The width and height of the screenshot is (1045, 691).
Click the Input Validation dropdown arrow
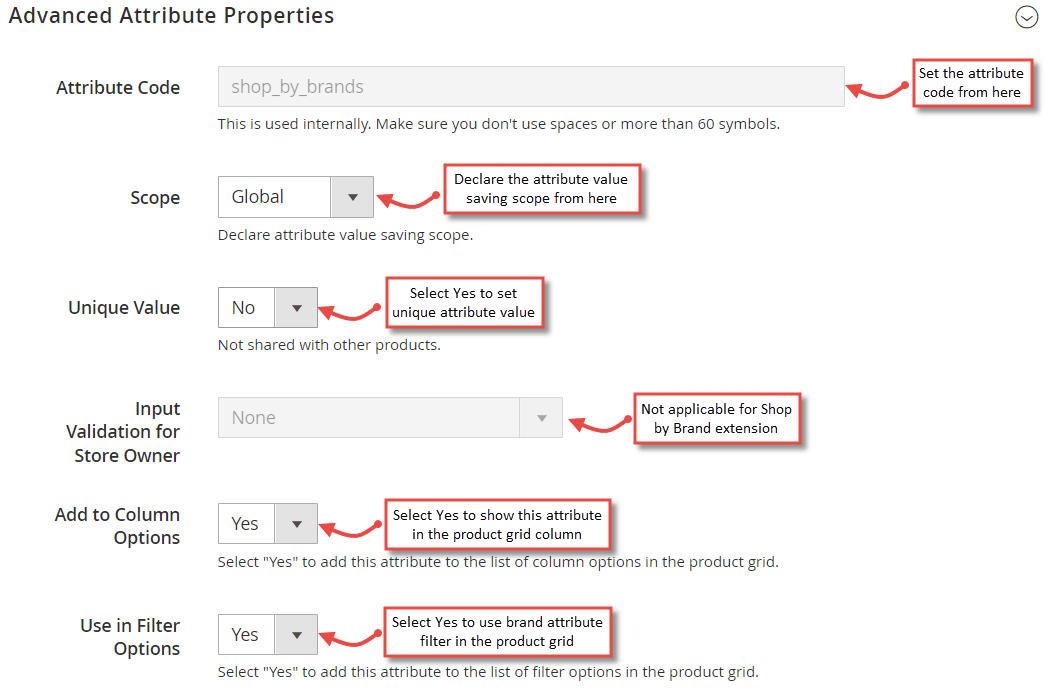click(x=541, y=417)
